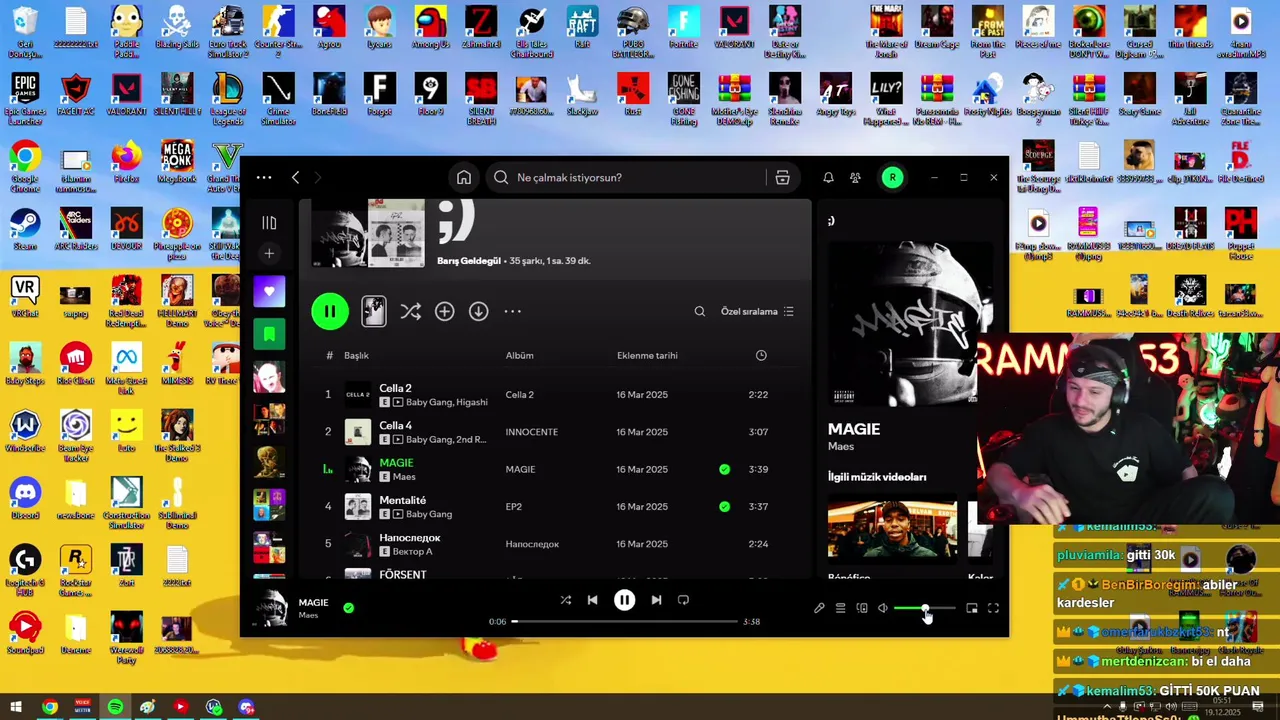Pause playback in the bottom player bar
The width and height of the screenshot is (1280, 720).
pos(624,600)
